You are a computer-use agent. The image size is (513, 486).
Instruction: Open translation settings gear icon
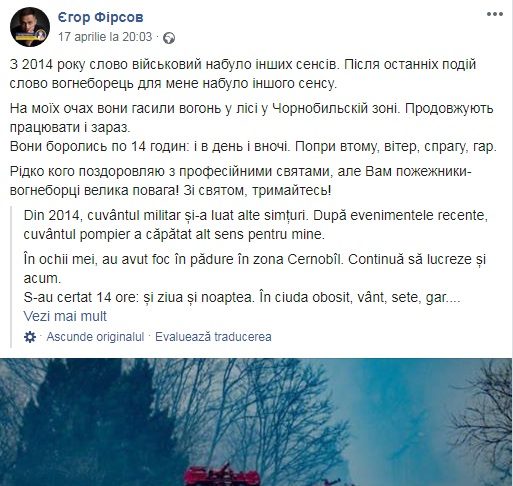(x=30, y=337)
